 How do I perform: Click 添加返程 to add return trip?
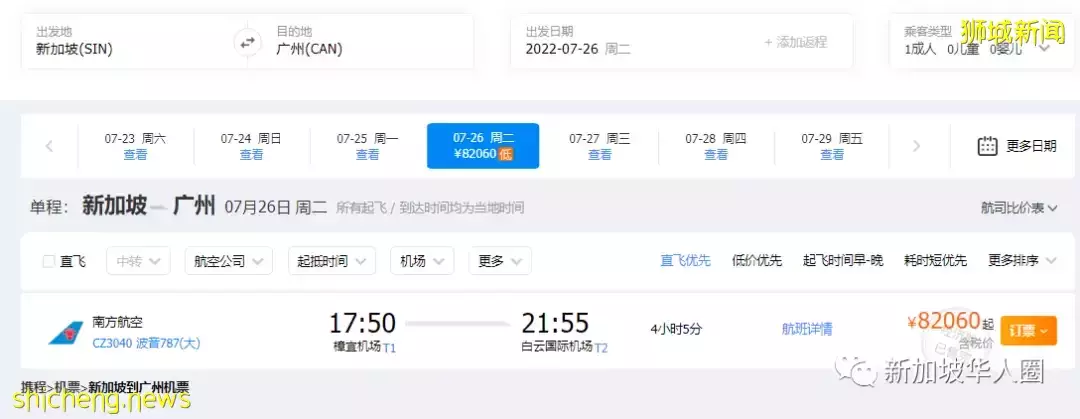[x=796, y=42]
